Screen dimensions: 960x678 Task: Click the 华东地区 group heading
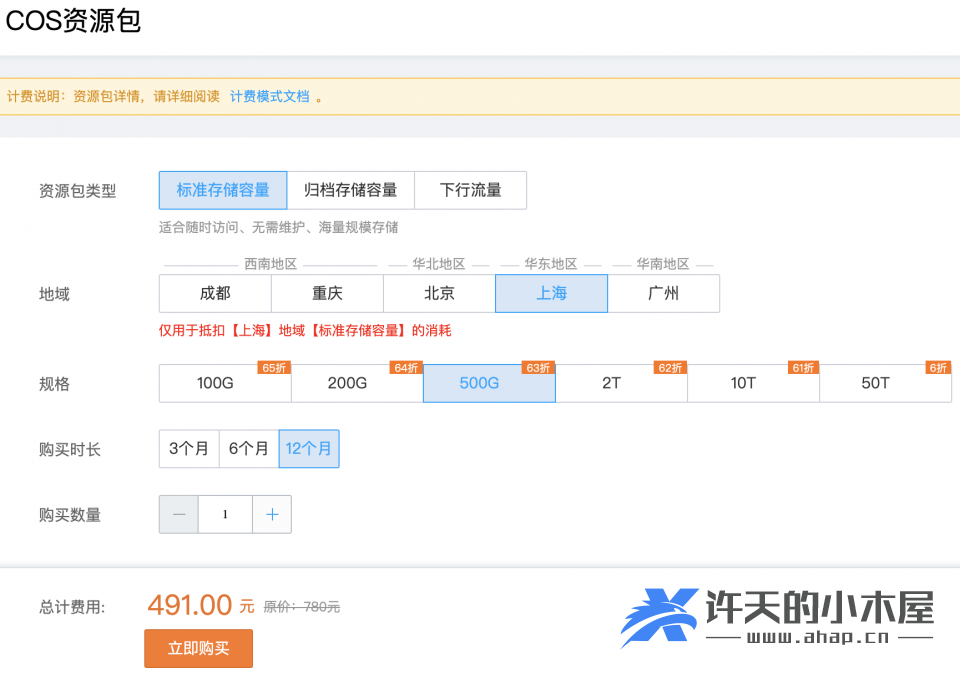click(x=551, y=264)
